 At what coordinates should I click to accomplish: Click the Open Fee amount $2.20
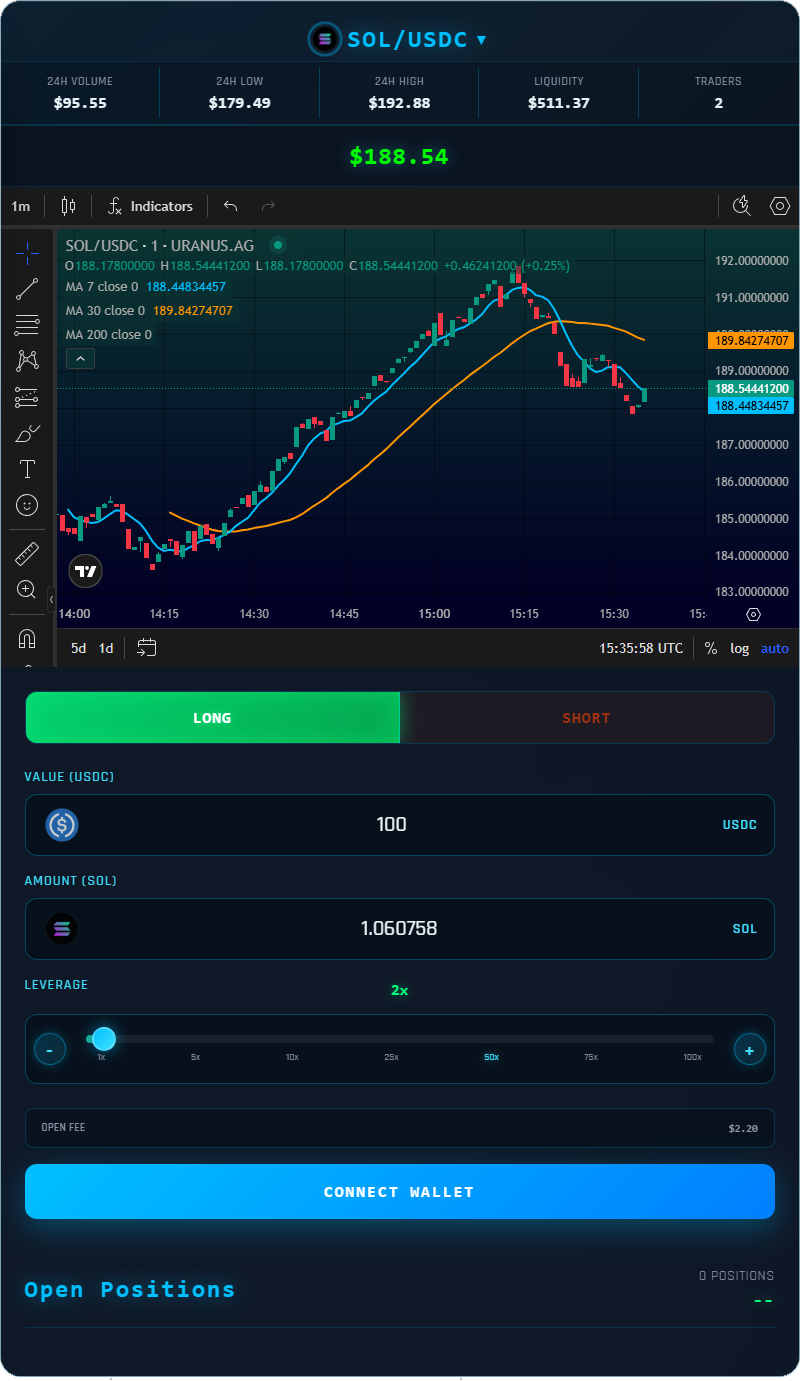743,1128
